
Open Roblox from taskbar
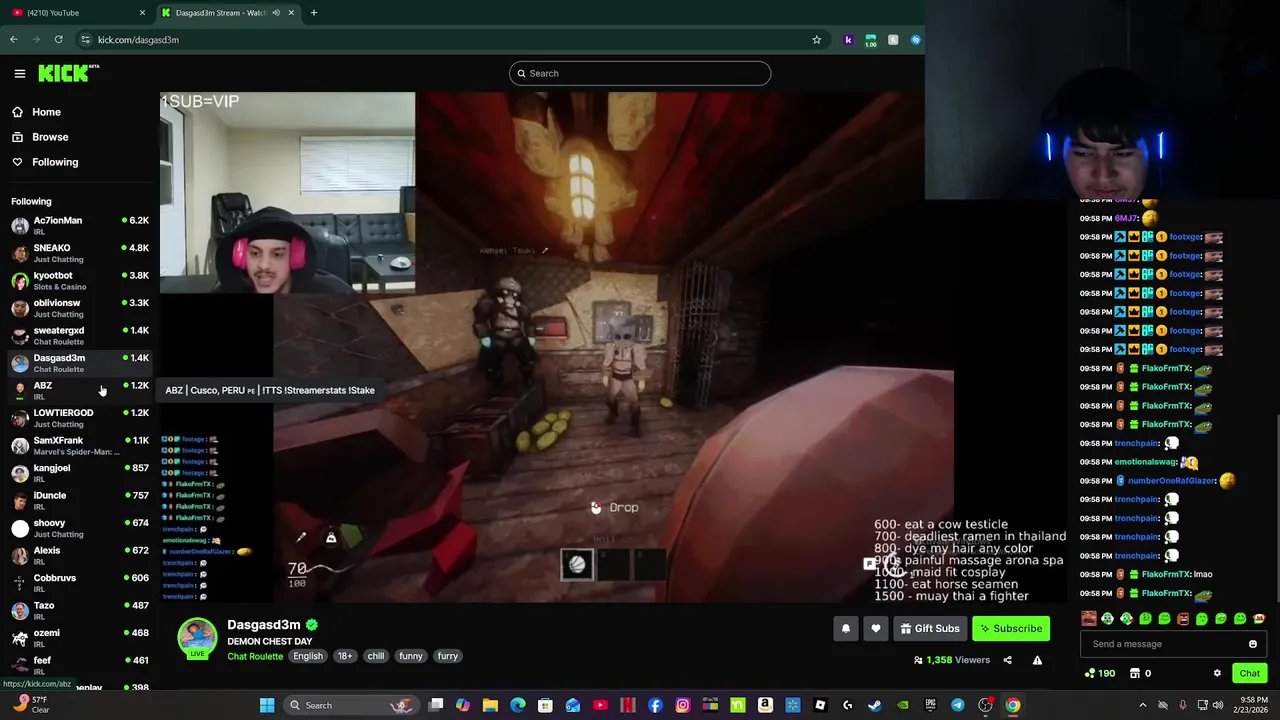pyautogui.click(x=820, y=705)
